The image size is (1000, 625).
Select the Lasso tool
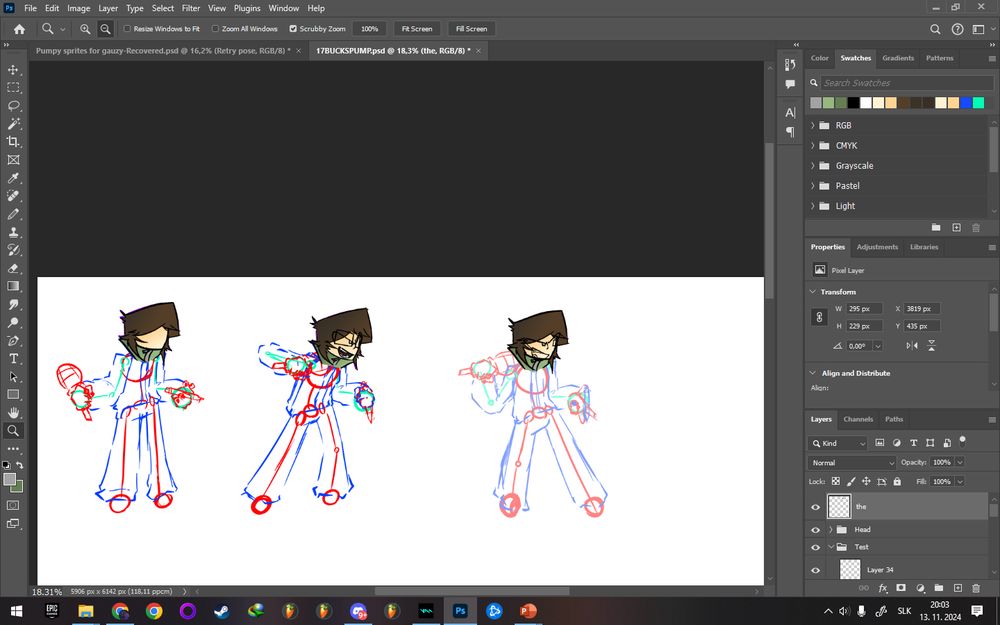pos(14,105)
